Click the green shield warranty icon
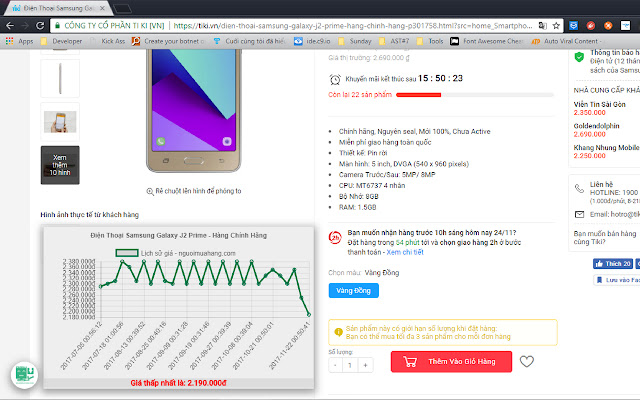Viewport: 640px width, 400px height. [579, 57]
